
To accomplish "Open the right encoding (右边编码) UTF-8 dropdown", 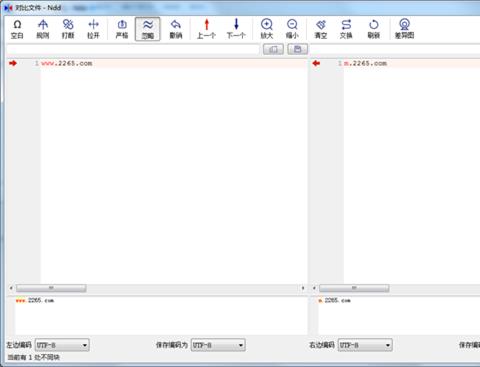I will point(365,345).
